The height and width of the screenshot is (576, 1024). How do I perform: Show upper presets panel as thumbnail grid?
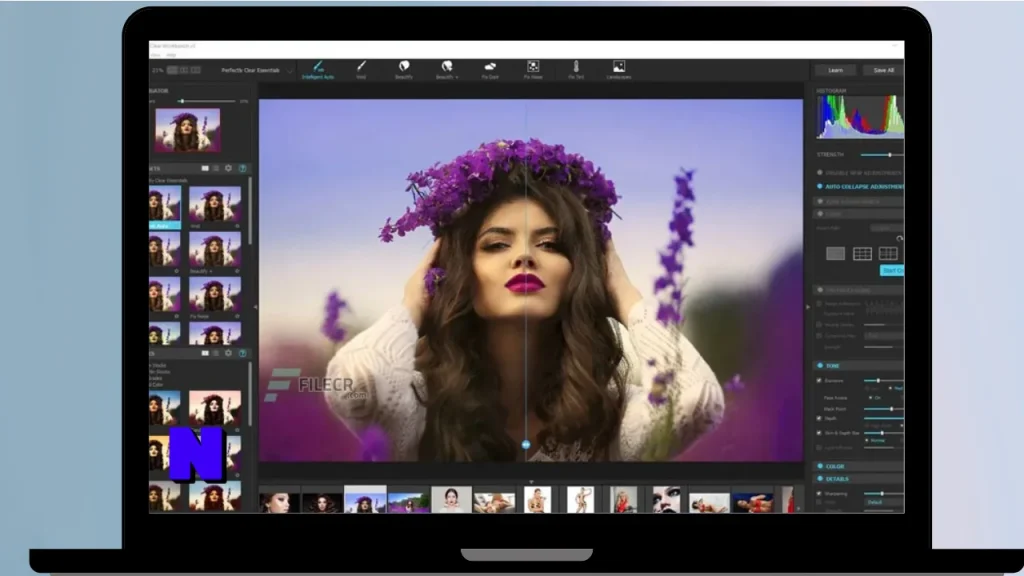[205, 168]
